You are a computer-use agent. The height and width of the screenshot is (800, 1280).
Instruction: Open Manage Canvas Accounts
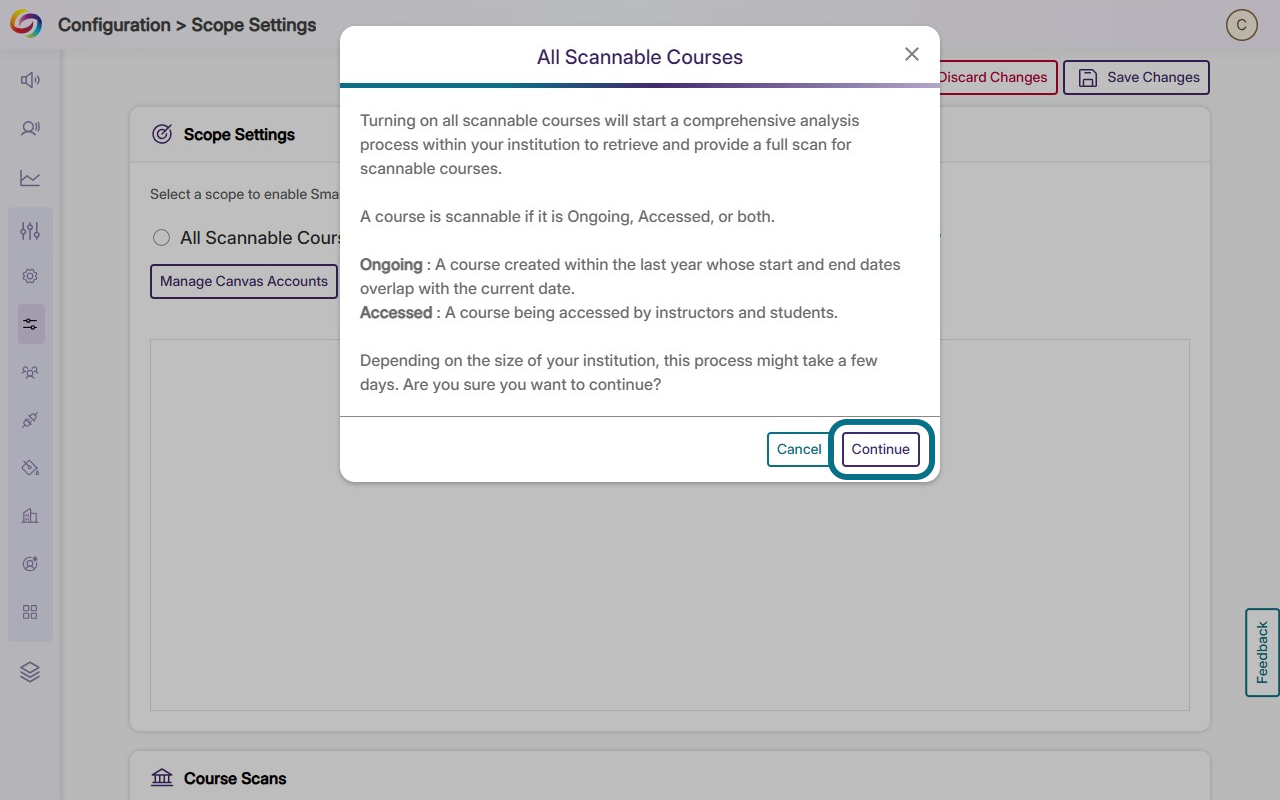pos(244,281)
